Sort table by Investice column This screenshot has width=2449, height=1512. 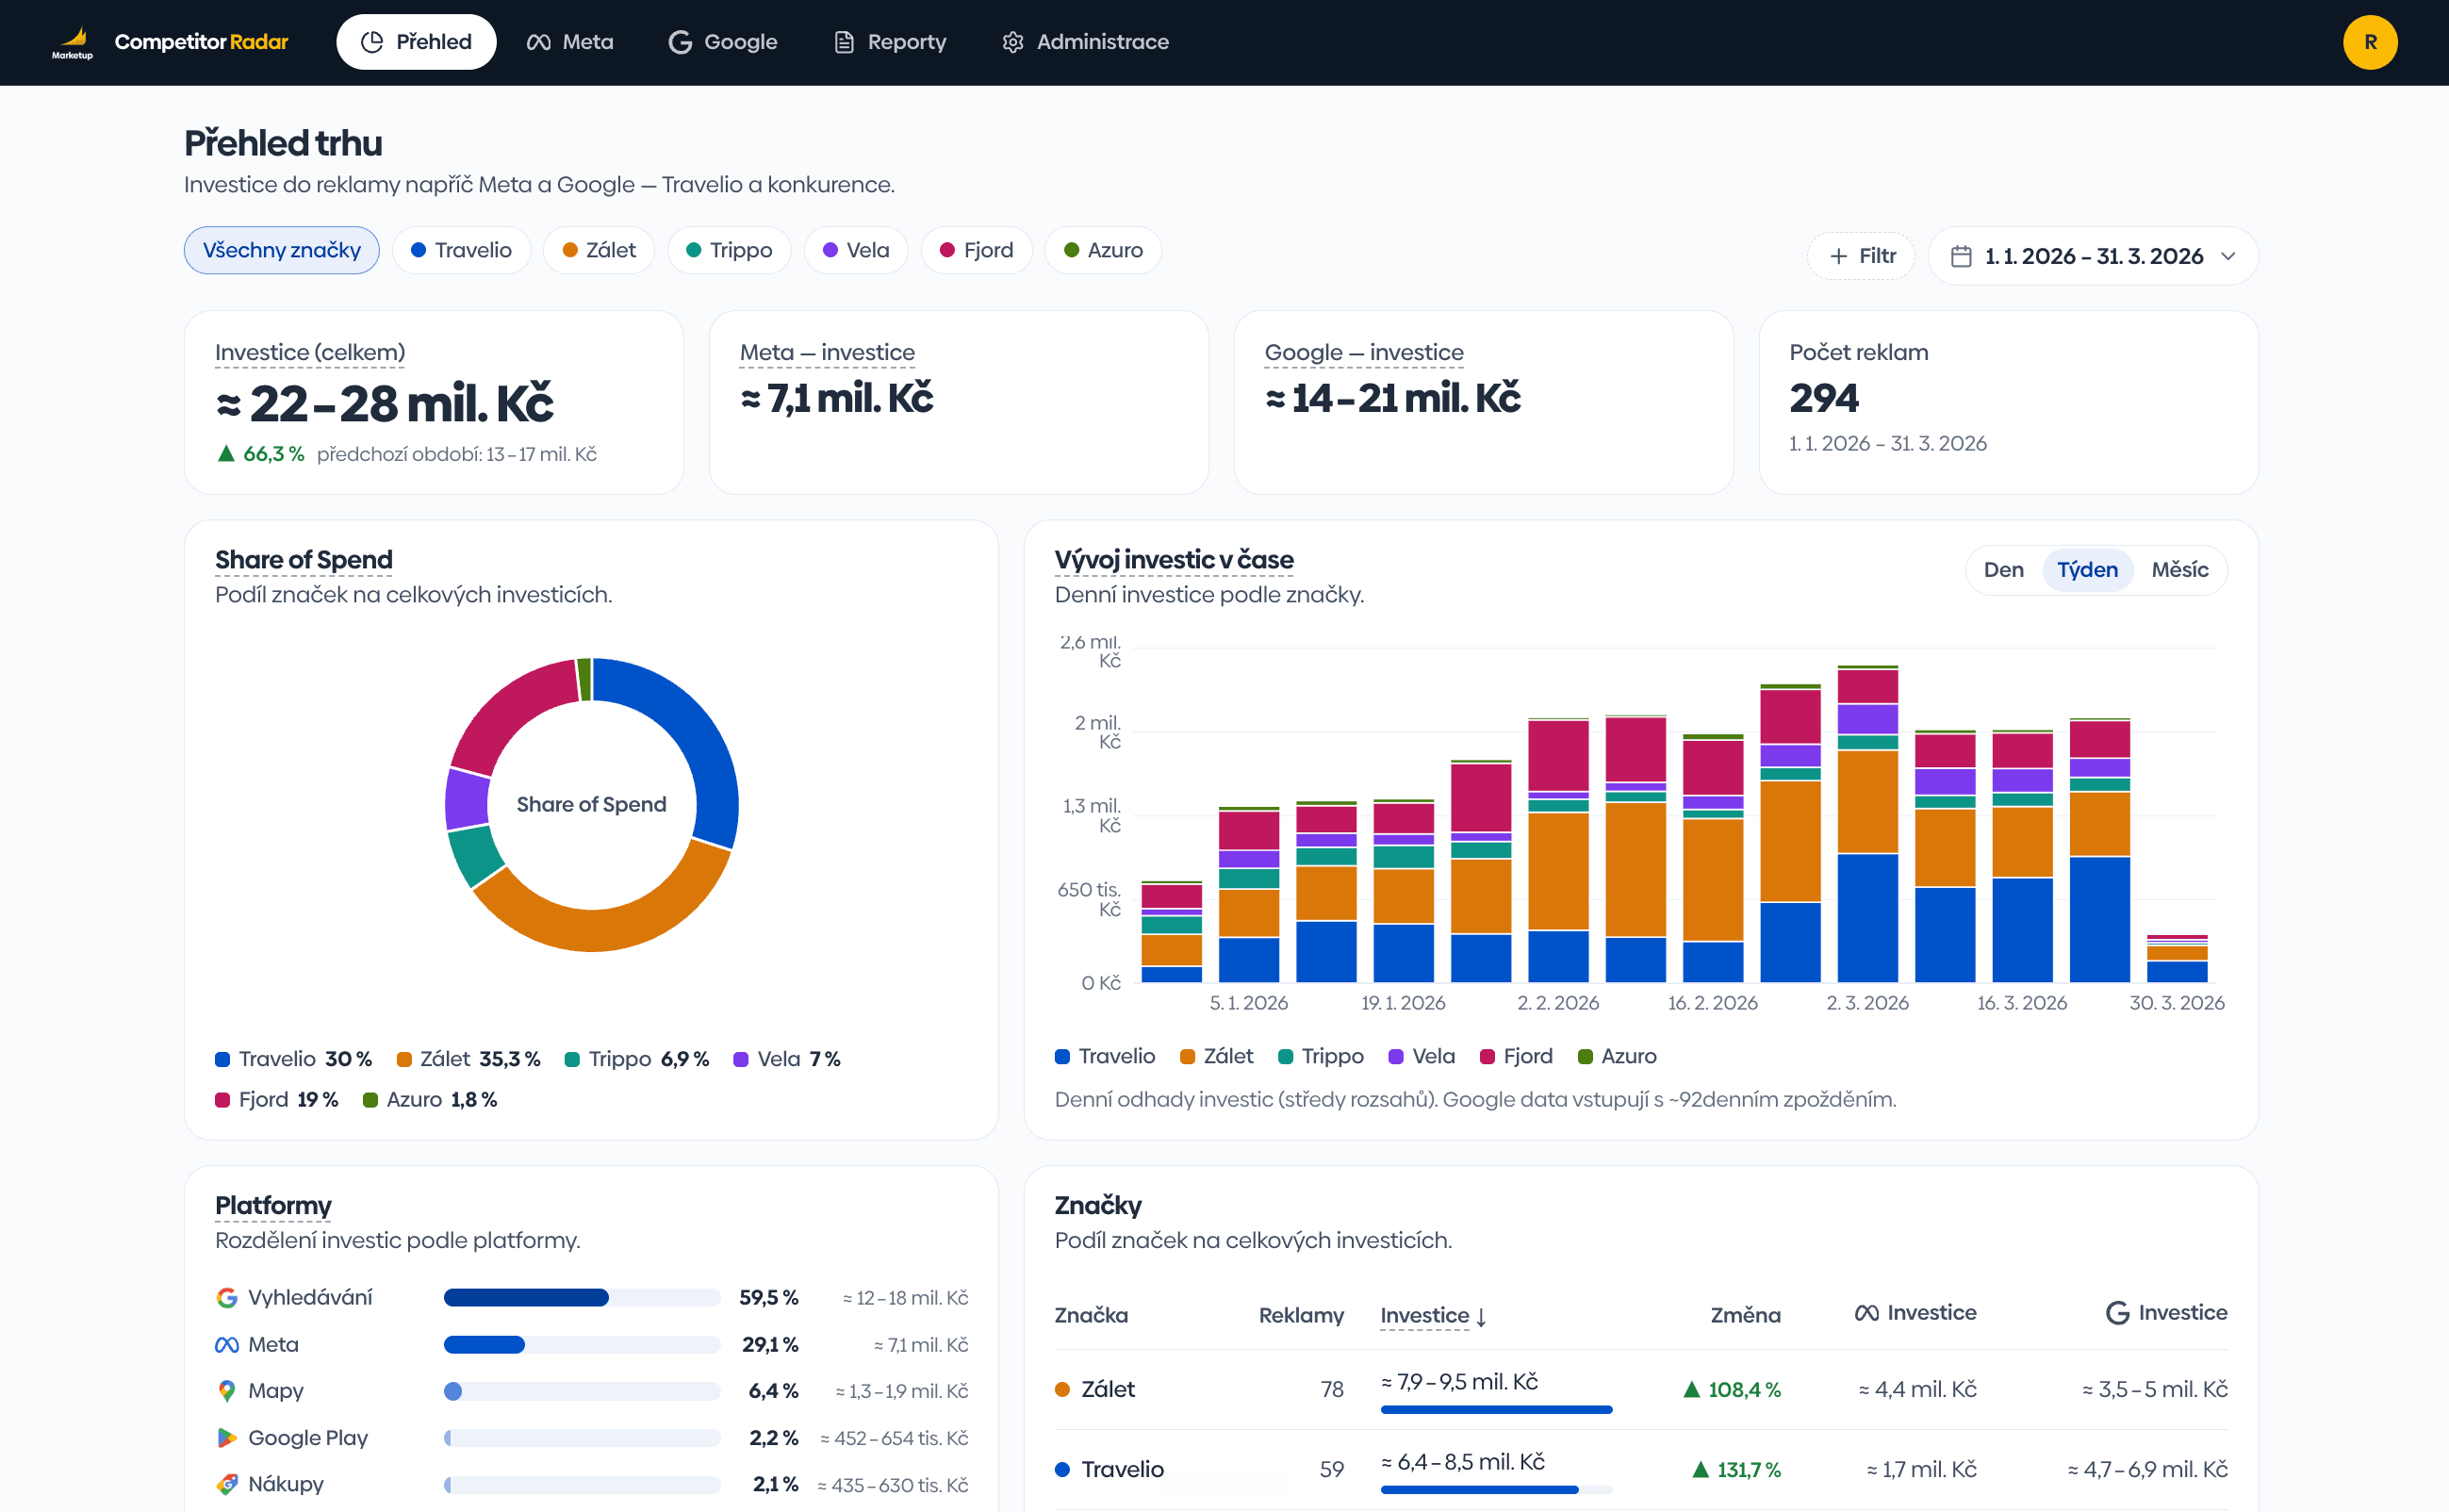(1433, 1316)
